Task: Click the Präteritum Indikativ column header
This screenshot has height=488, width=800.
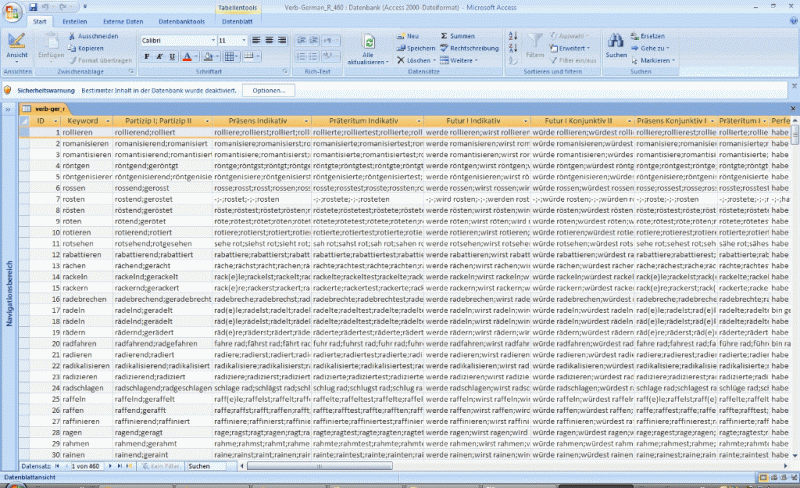Action: [367, 121]
